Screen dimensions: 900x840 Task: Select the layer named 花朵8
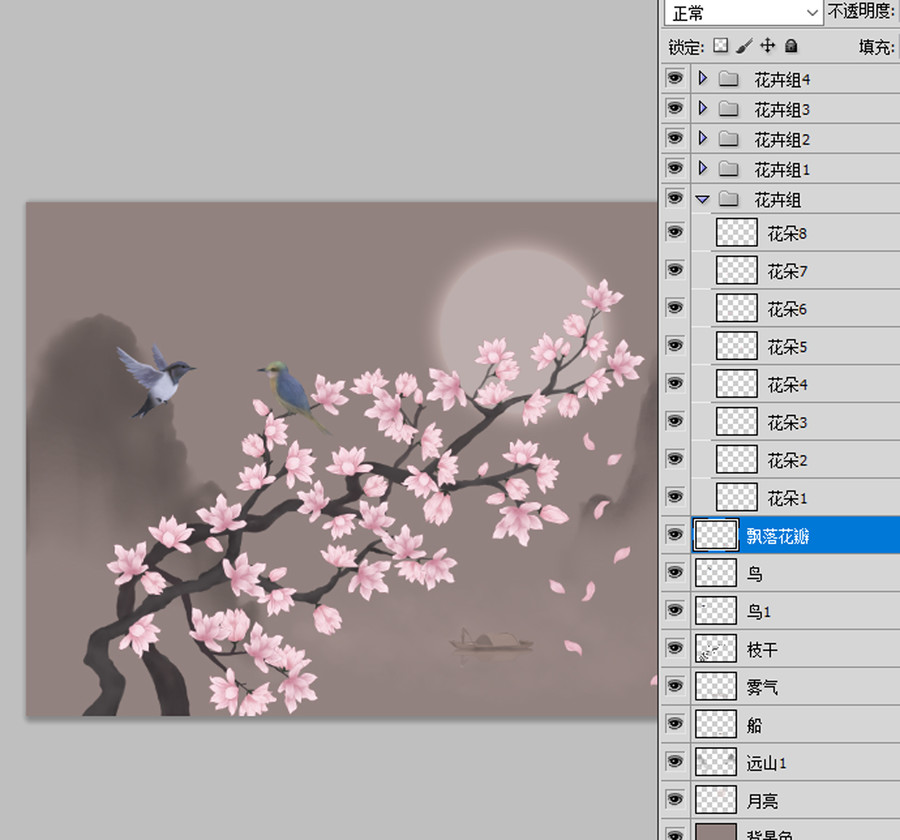pyautogui.click(x=788, y=234)
